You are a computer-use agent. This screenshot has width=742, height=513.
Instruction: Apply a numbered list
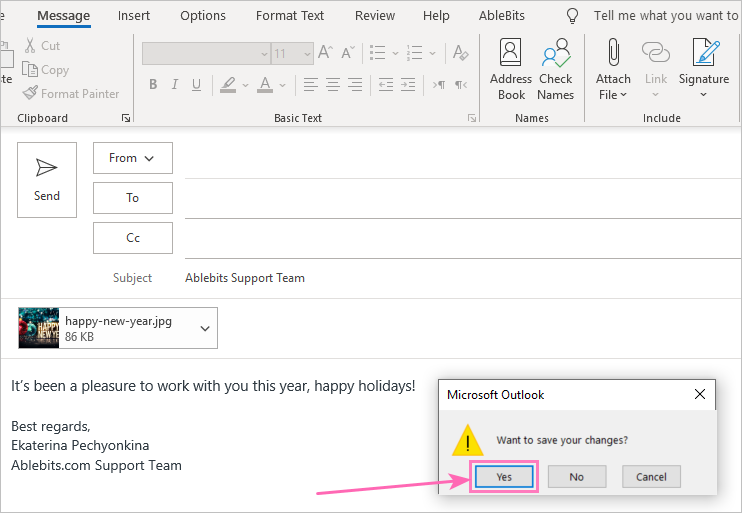pyautogui.click(x=415, y=53)
